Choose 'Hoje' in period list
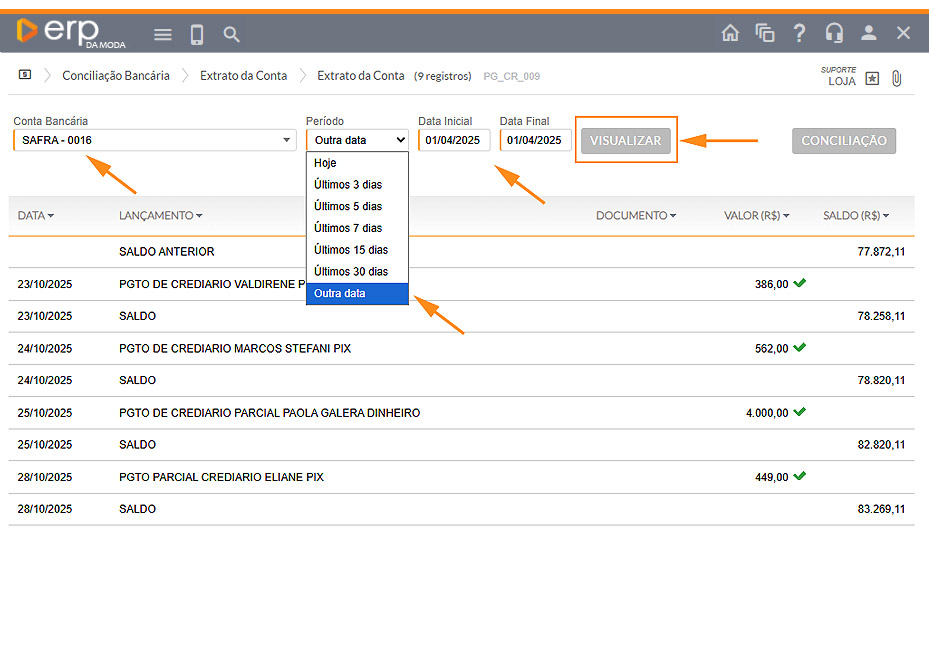 (x=325, y=163)
